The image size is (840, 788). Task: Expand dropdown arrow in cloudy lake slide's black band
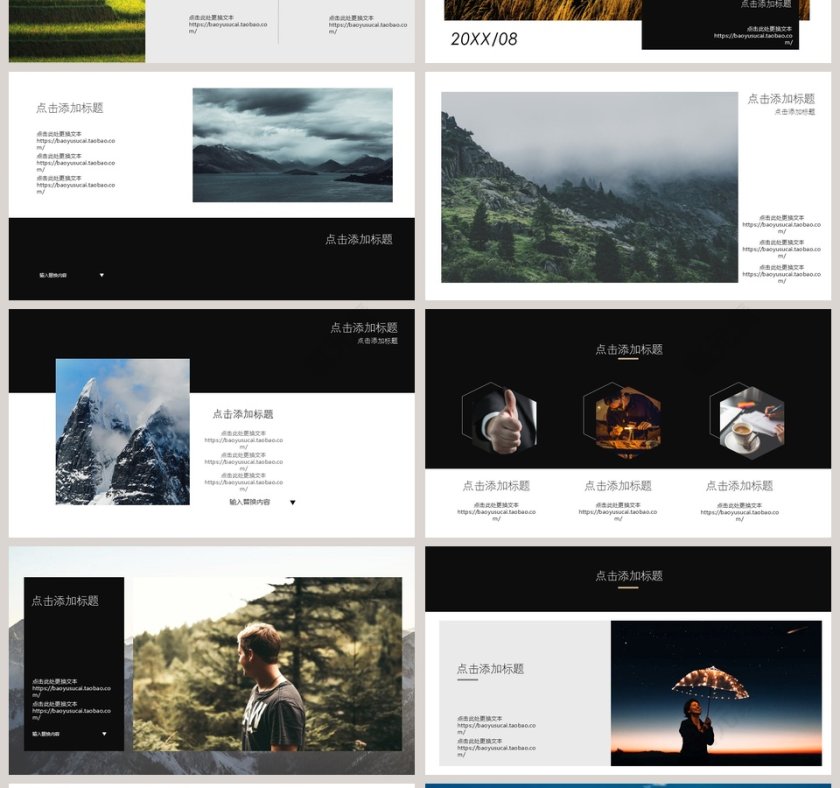pyautogui.click(x=101, y=275)
